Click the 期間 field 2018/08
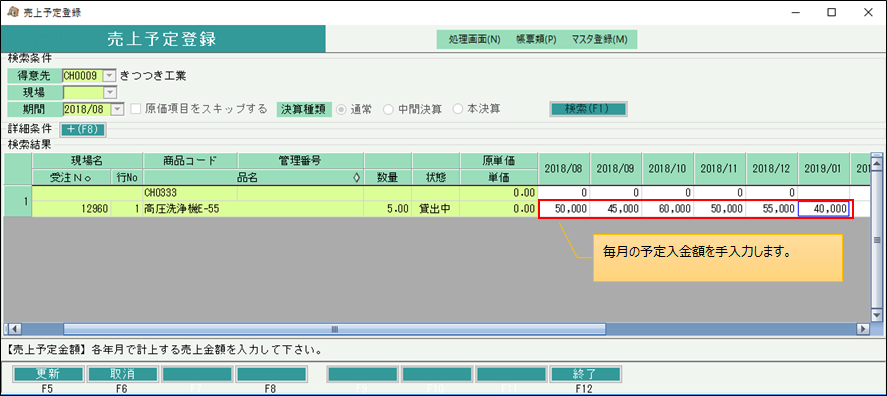 pos(87,109)
